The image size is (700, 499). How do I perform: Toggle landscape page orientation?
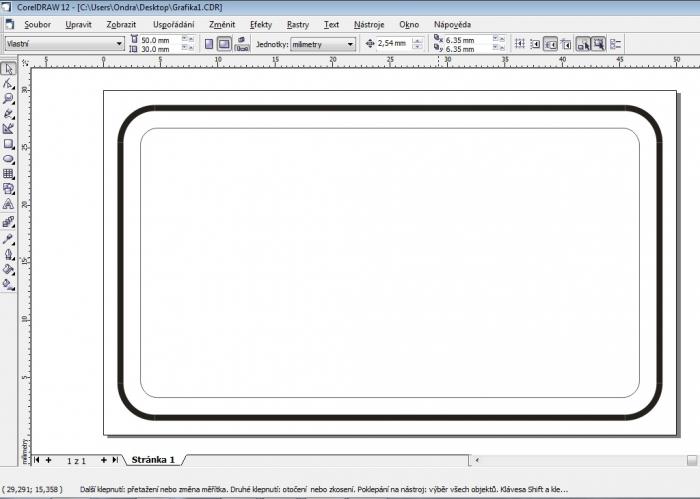tap(224, 44)
